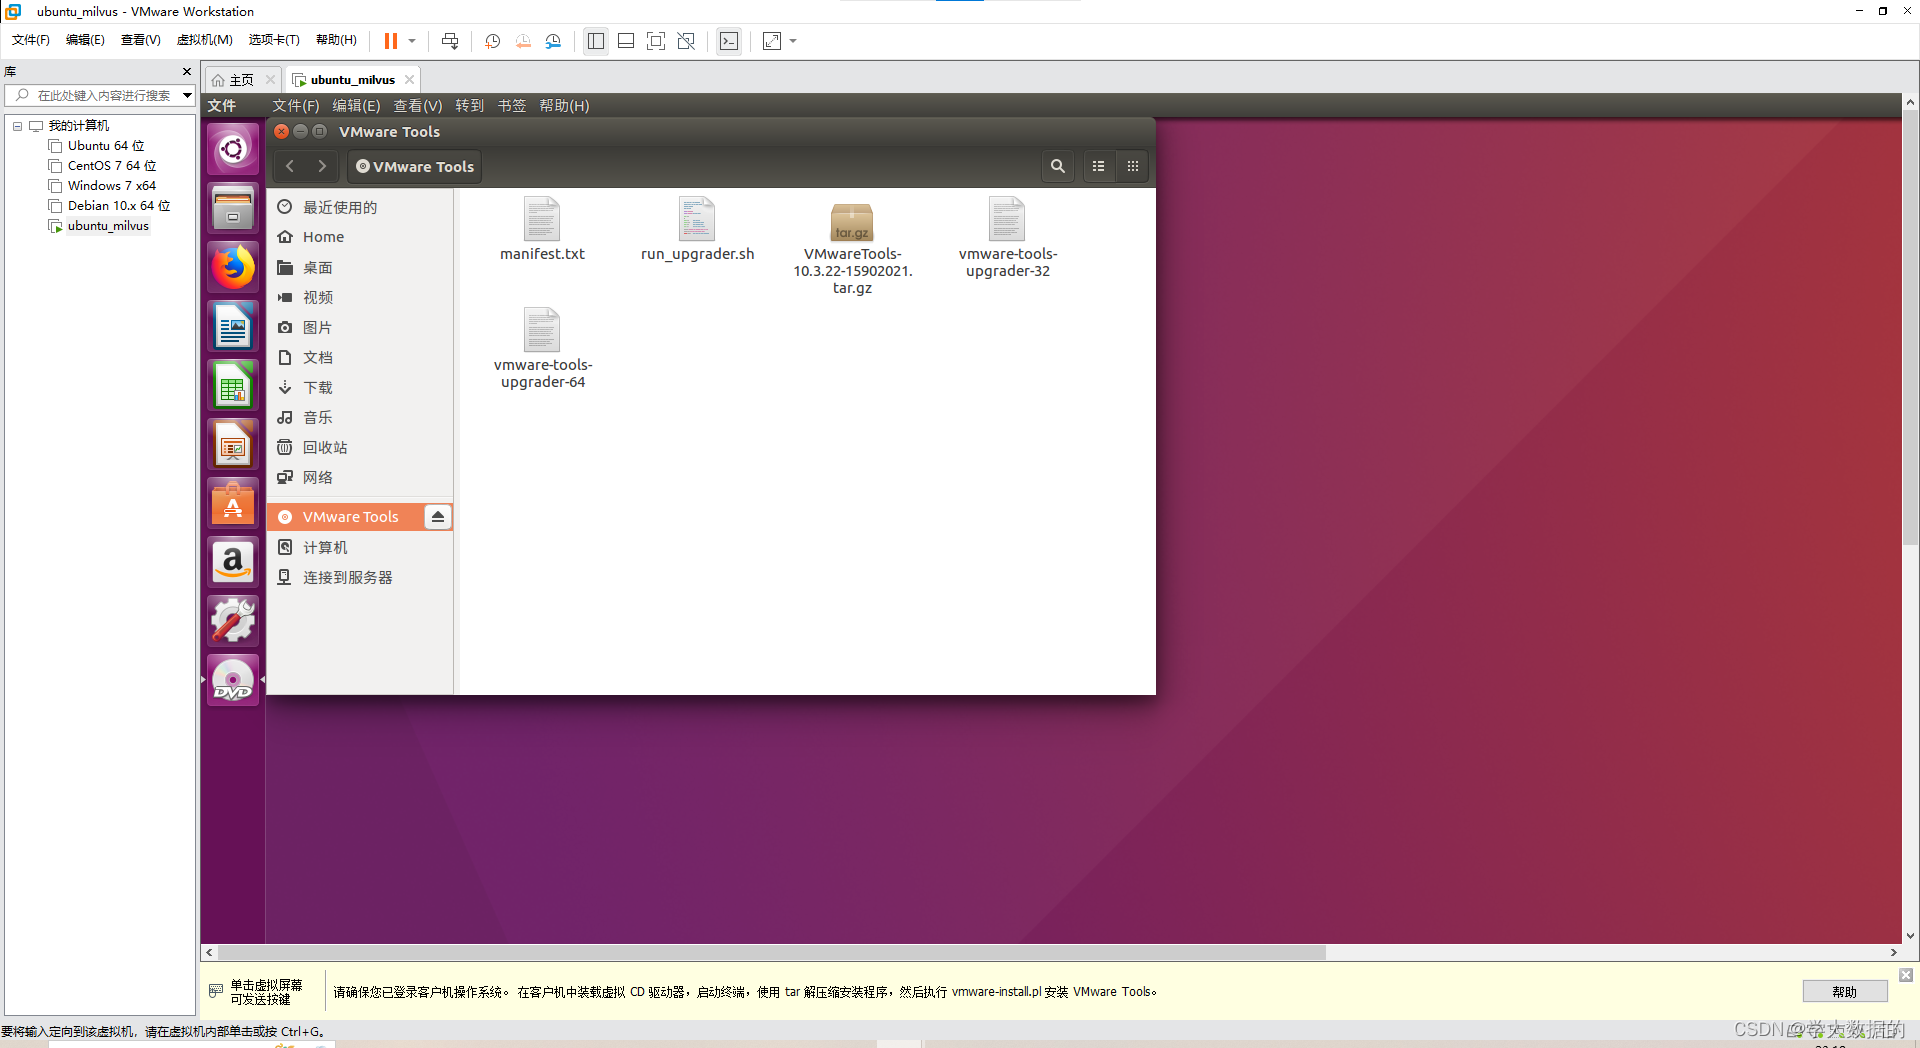Image resolution: width=1920 pixels, height=1048 pixels.
Task: Click the revert to snapshot icon
Action: click(x=523, y=41)
